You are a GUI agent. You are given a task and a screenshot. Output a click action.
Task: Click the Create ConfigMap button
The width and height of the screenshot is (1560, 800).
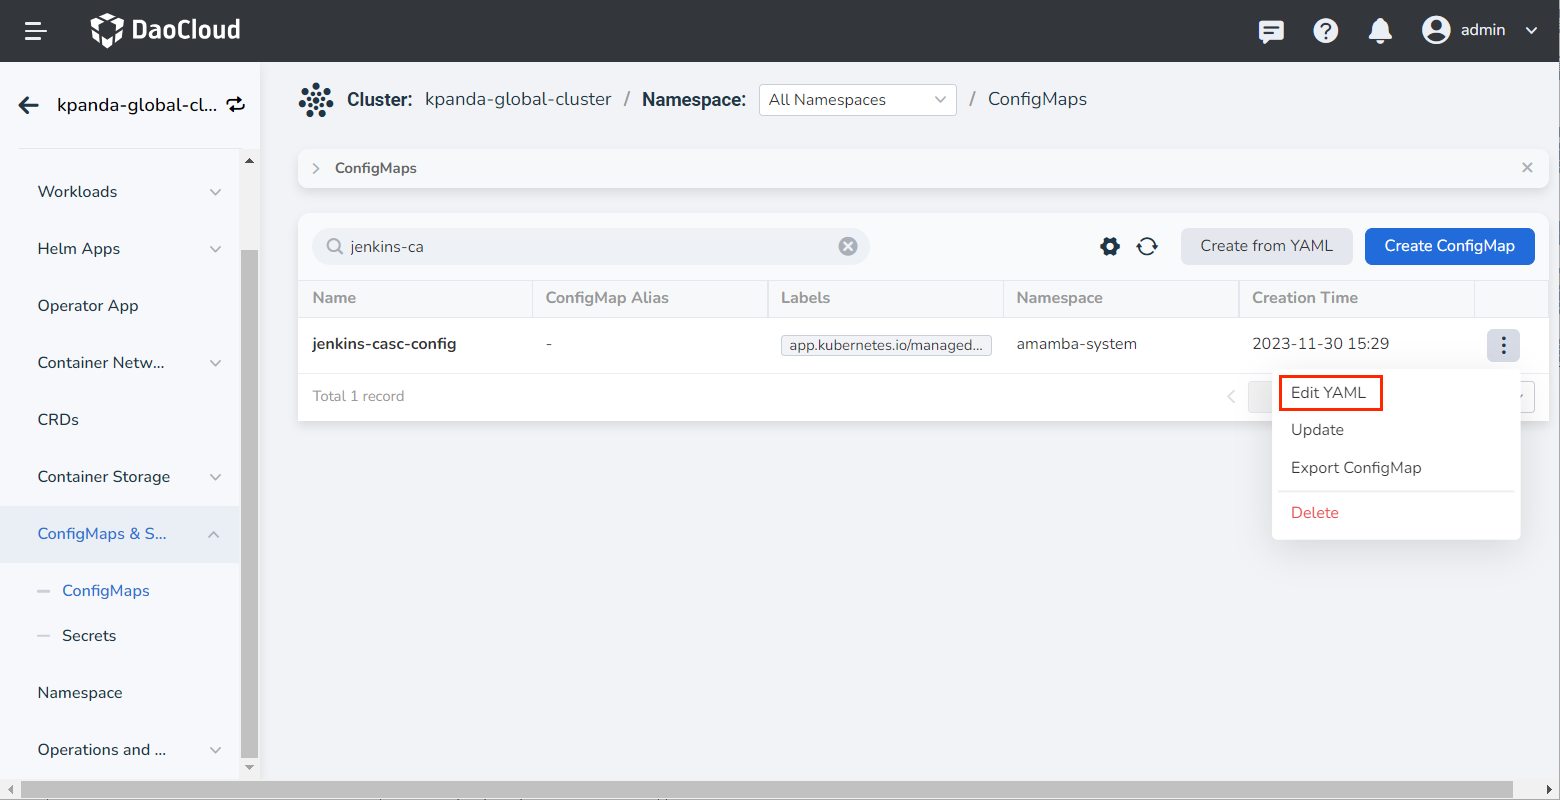[x=1449, y=246]
